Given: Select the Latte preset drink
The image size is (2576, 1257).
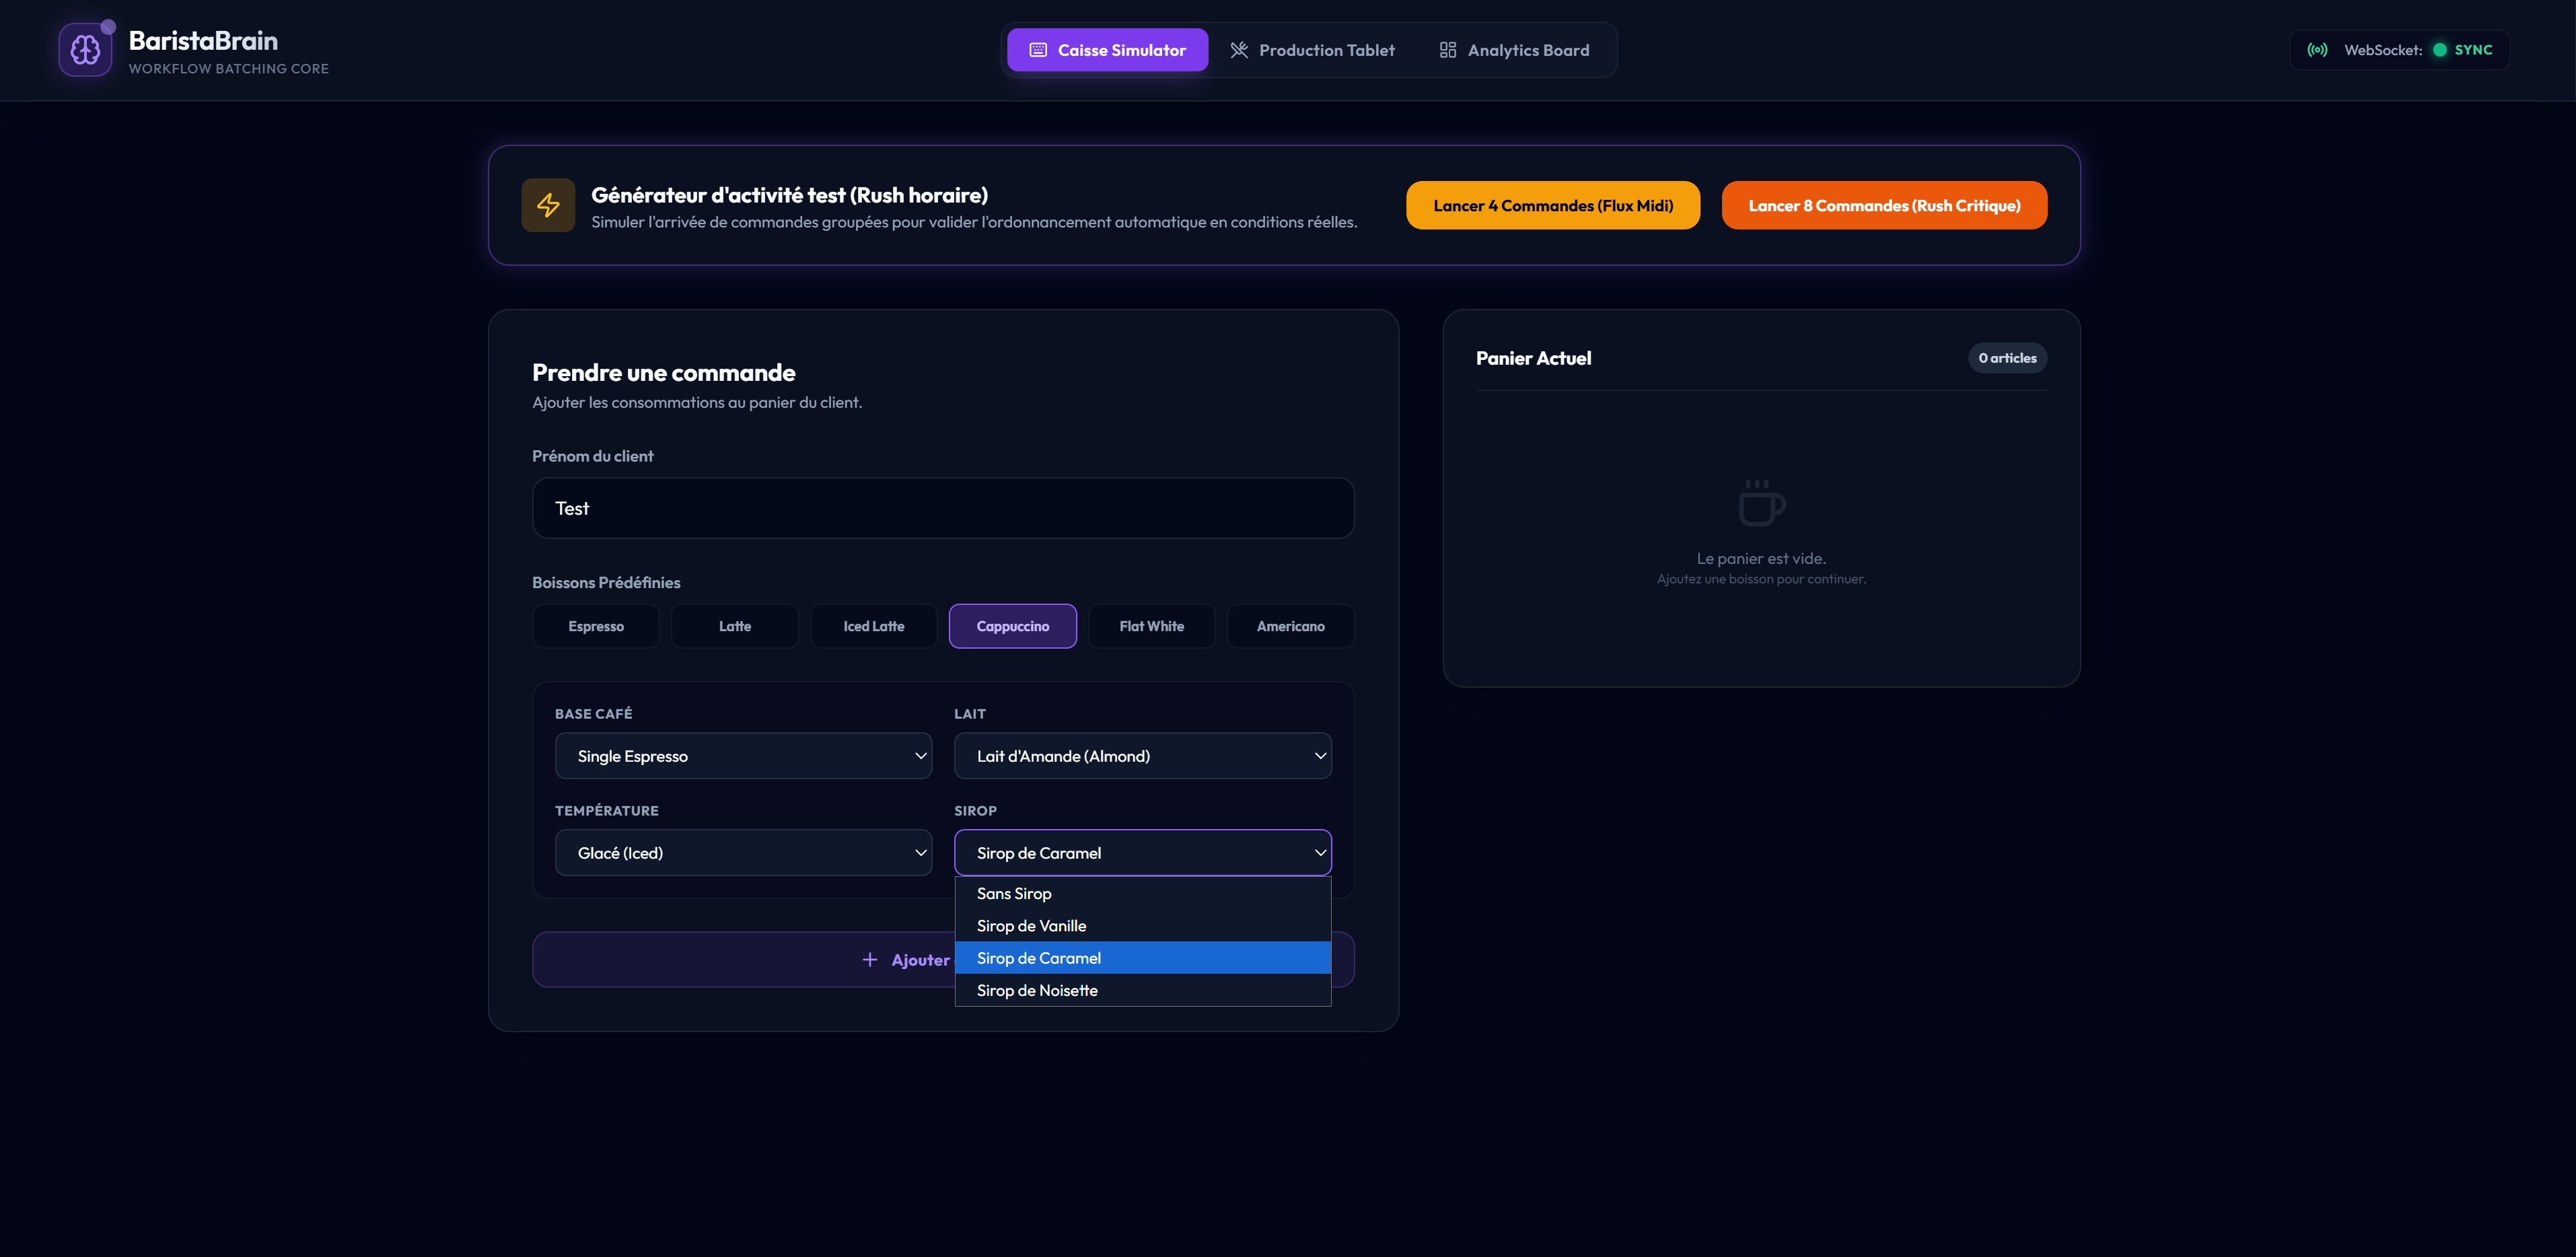Looking at the screenshot, I should 735,626.
